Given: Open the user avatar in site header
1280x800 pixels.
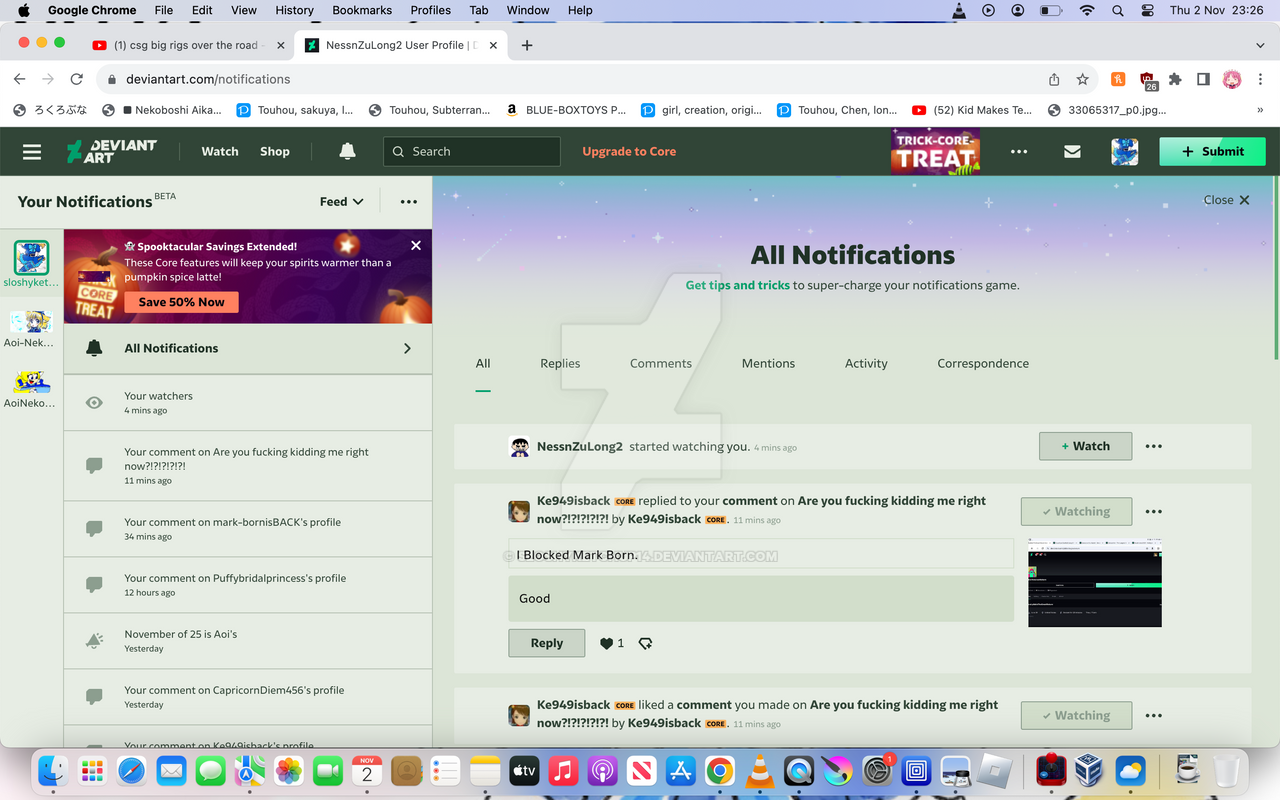Looking at the screenshot, I should [1125, 152].
